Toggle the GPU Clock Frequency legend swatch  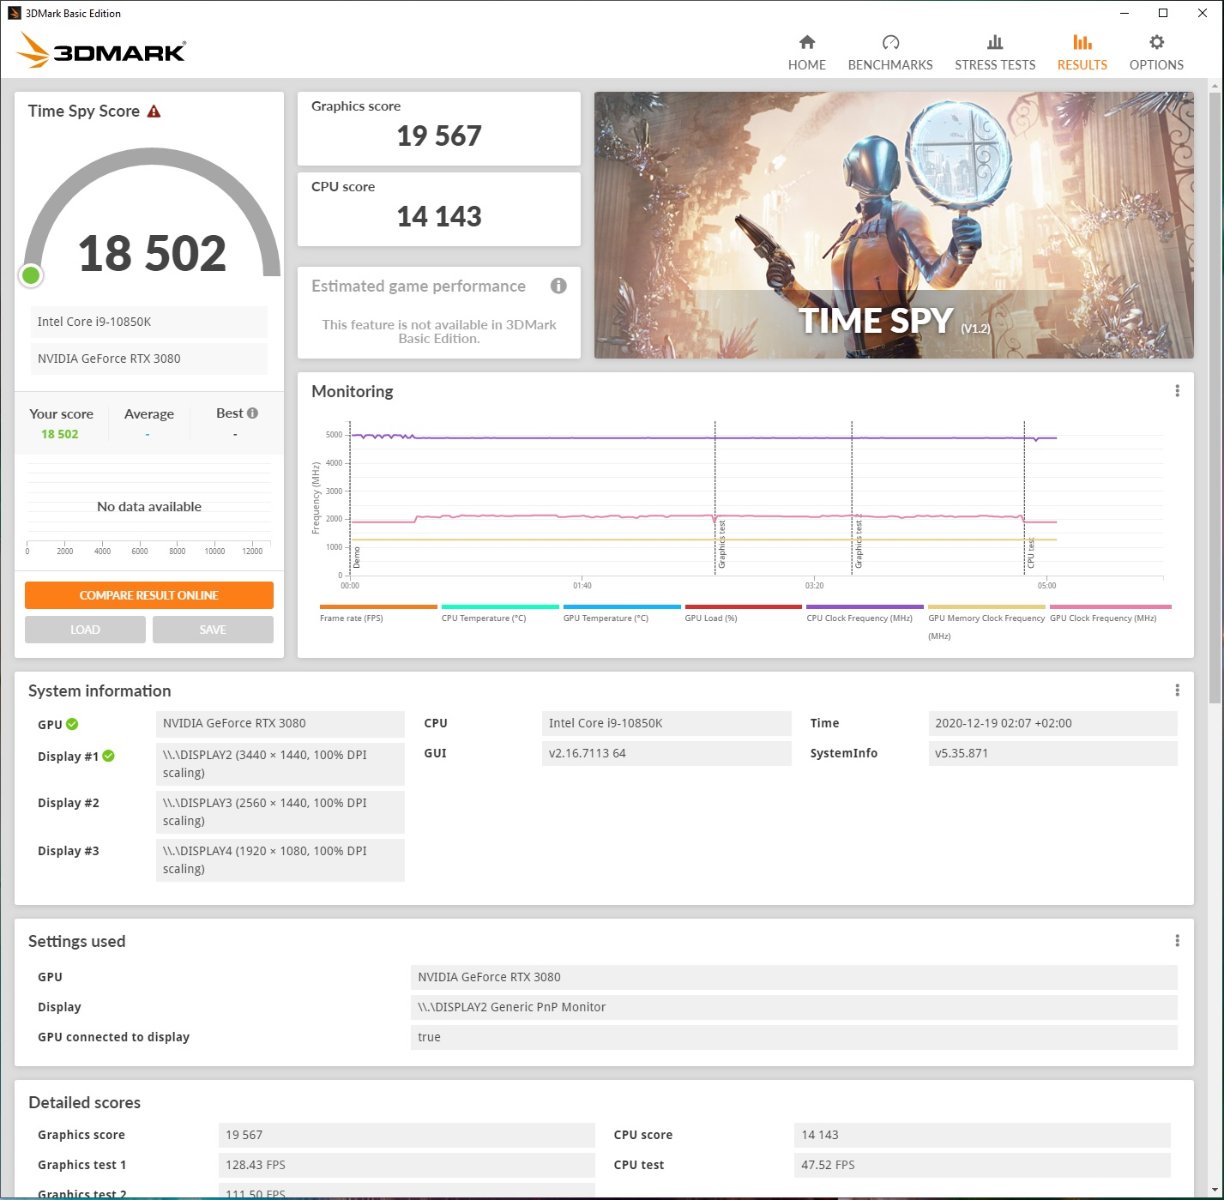pos(1110,607)
